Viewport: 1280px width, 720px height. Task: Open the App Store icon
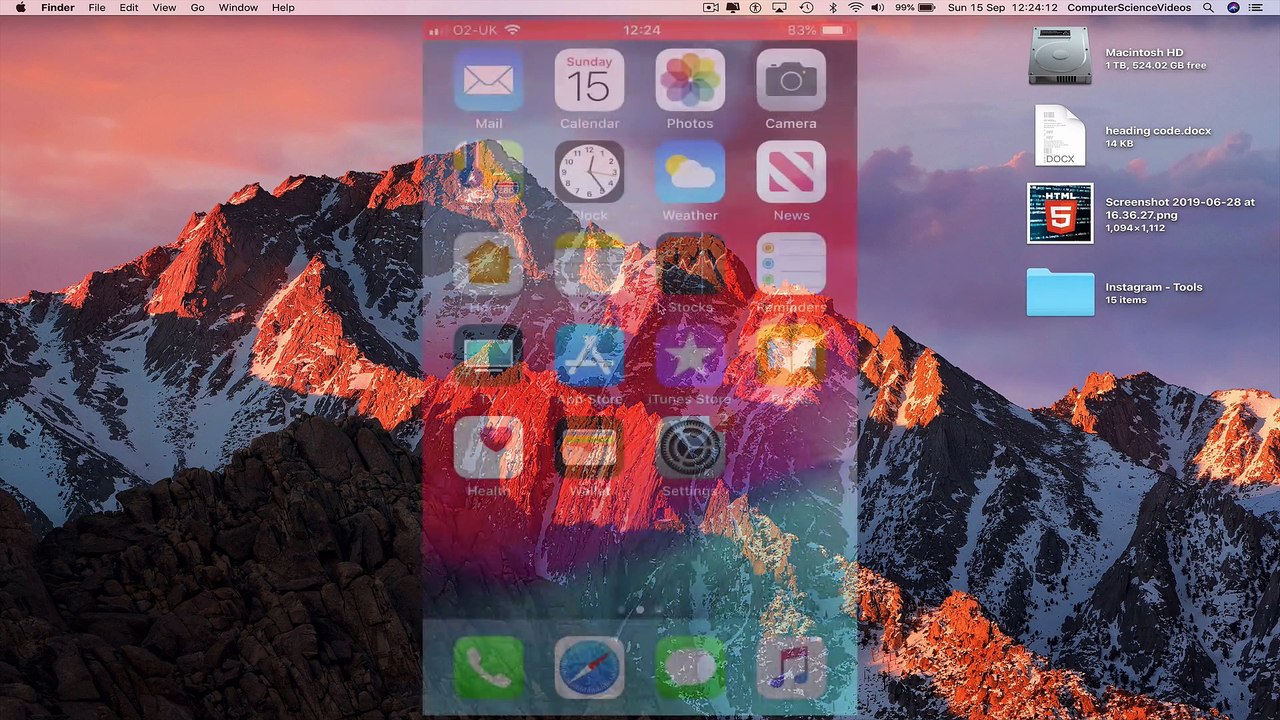coord(589,356)
